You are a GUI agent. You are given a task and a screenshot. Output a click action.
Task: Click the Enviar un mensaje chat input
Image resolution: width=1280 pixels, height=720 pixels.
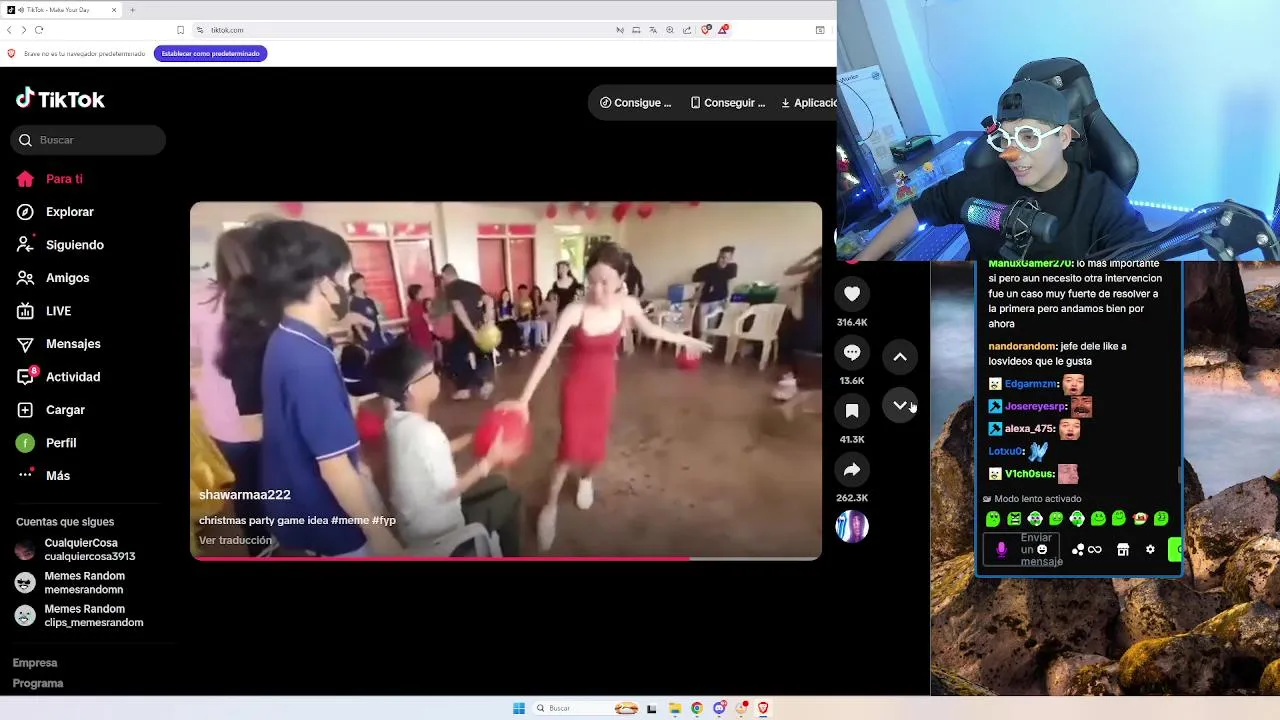(1023, 549)
